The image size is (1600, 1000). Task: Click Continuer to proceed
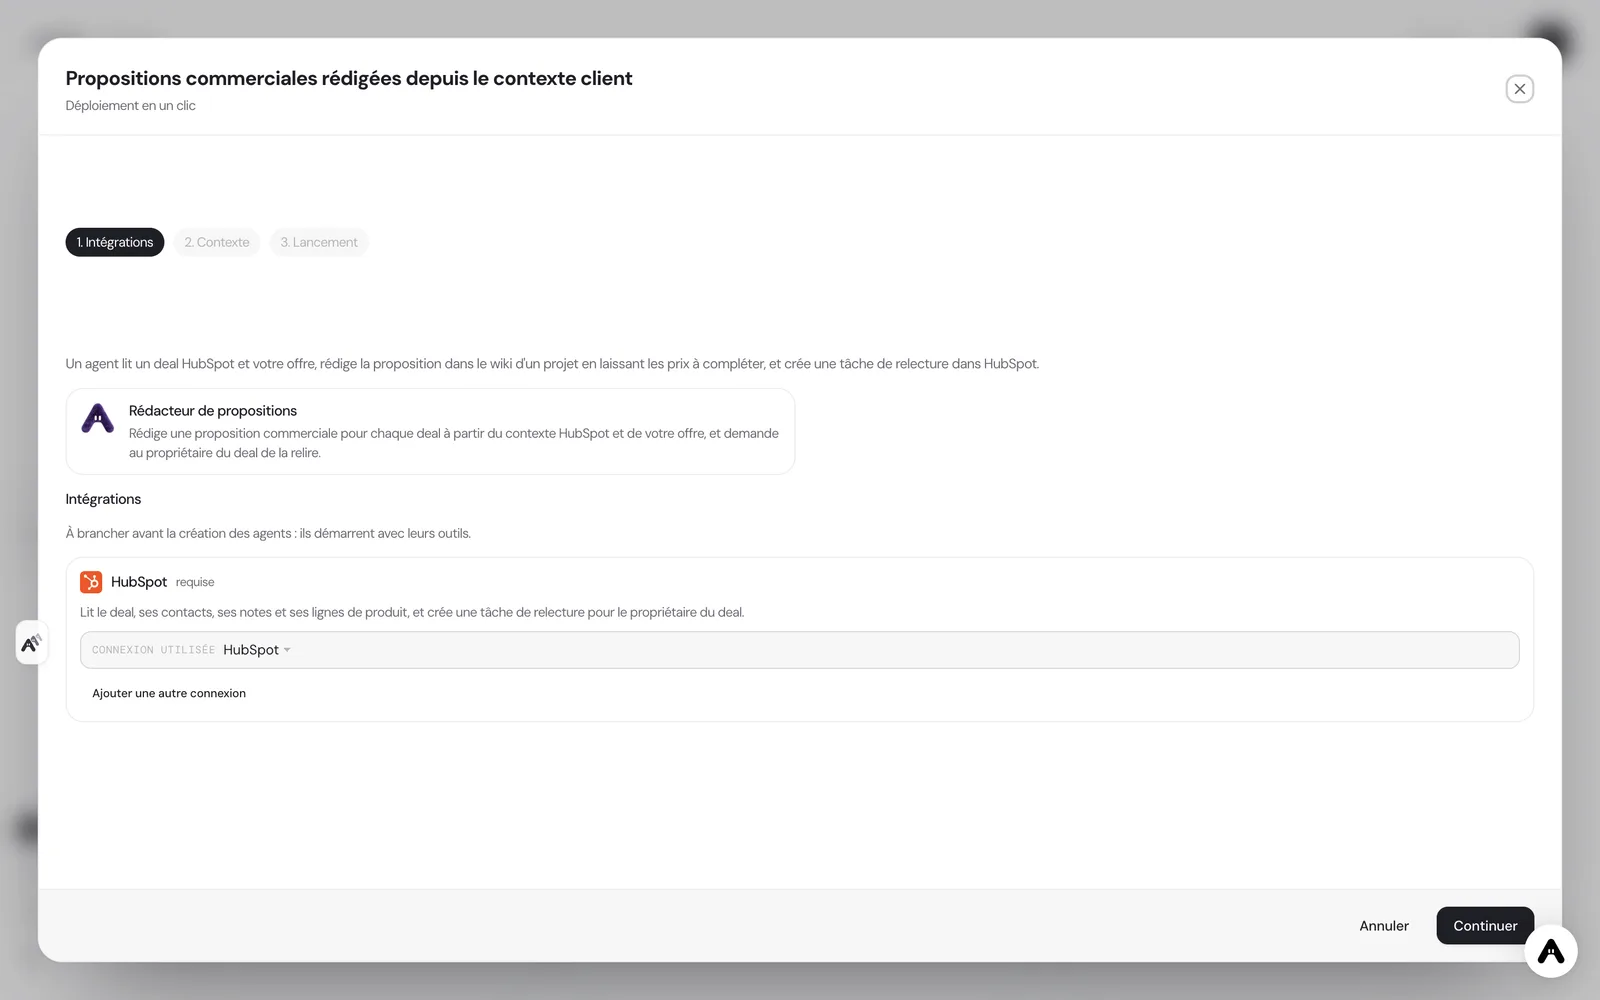click(x=1485, y=926)
